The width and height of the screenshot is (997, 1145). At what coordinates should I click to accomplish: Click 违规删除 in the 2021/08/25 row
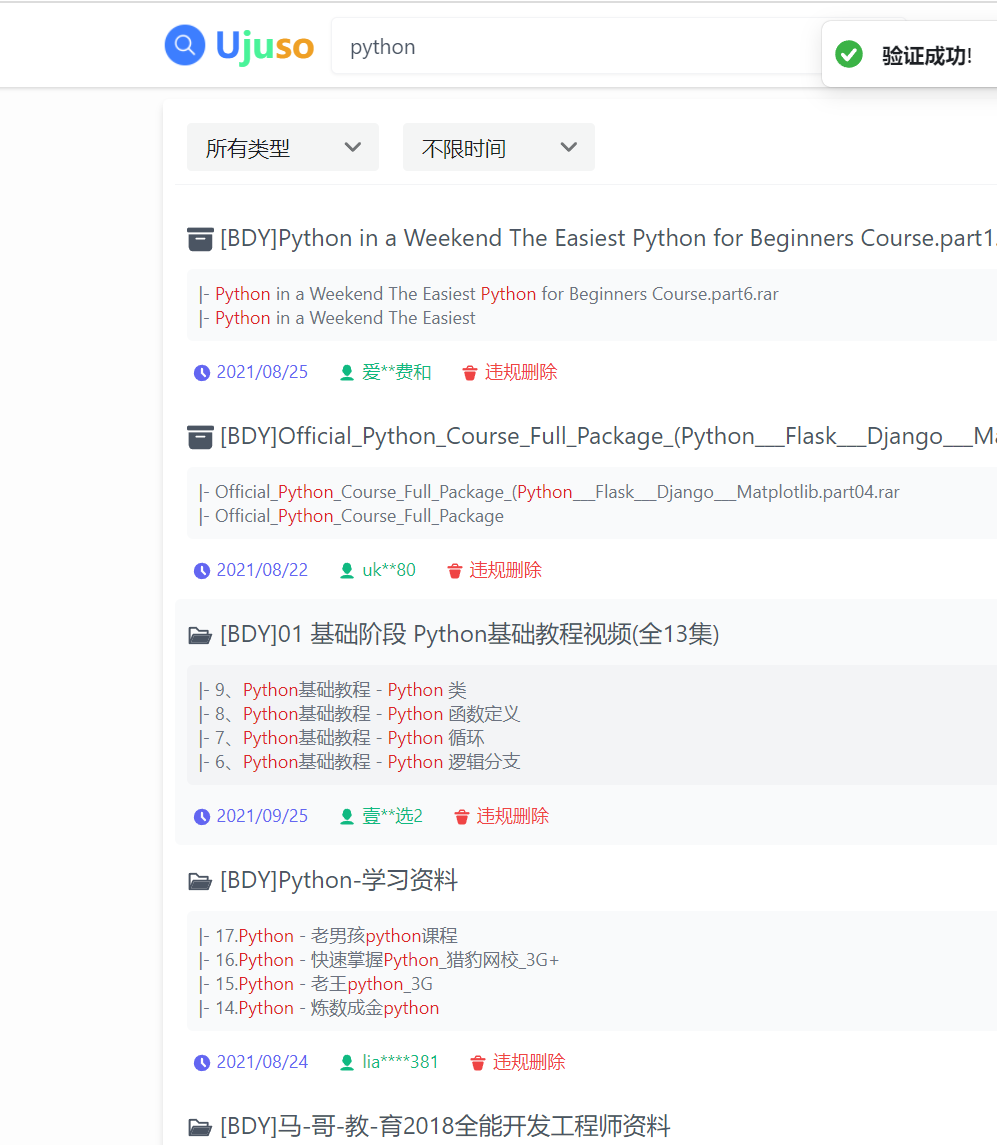tap(521, 372)
